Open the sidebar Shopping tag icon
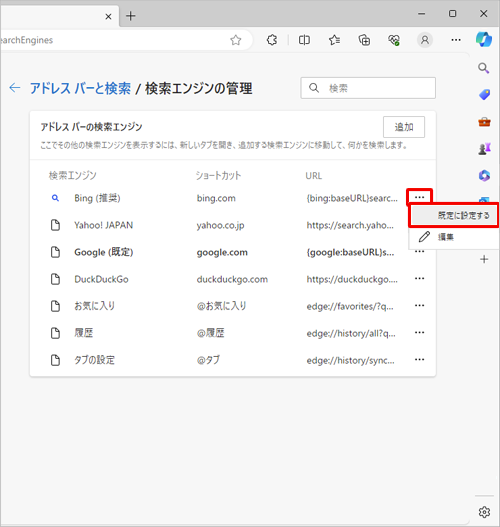Image resolution: width=500 pixels, height=527 pixels. click(x=484, y=95)
